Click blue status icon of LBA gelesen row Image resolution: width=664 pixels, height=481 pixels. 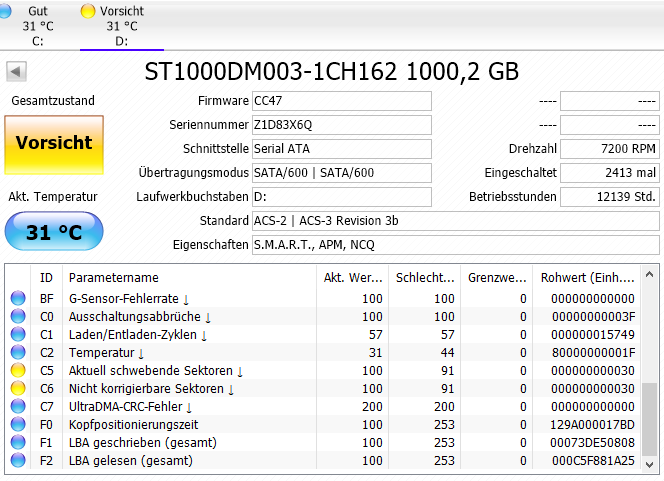[x=18, y=460]
